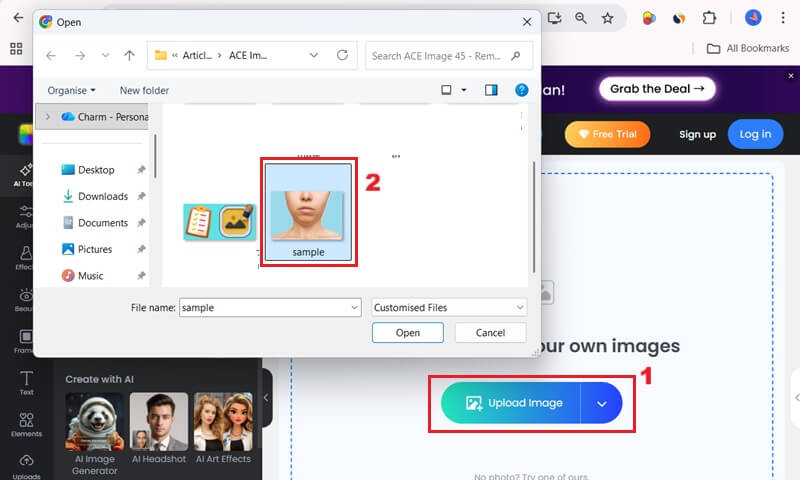Refresh the folder in Open dialog

coord(342,55)
